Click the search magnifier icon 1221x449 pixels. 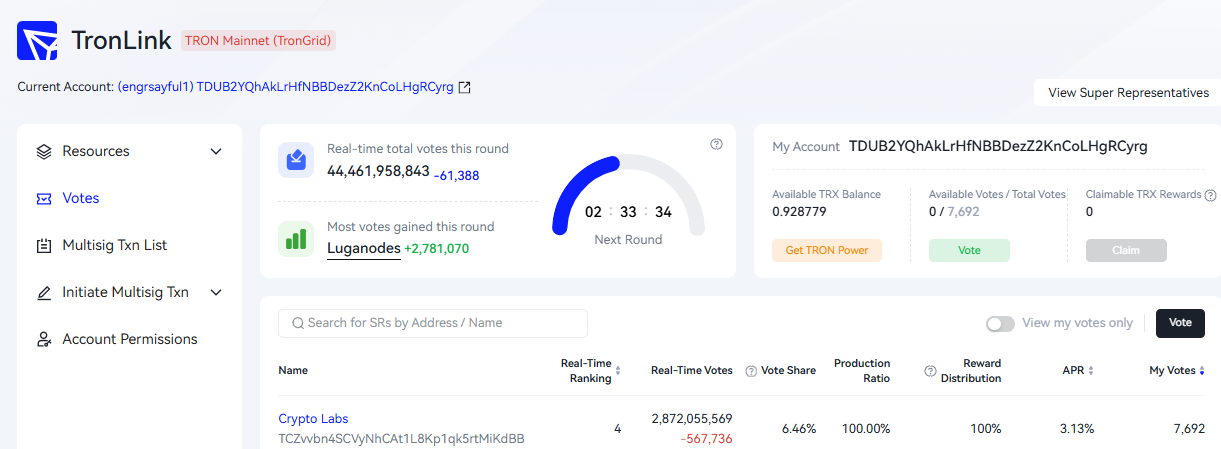[x=298, y=323]
